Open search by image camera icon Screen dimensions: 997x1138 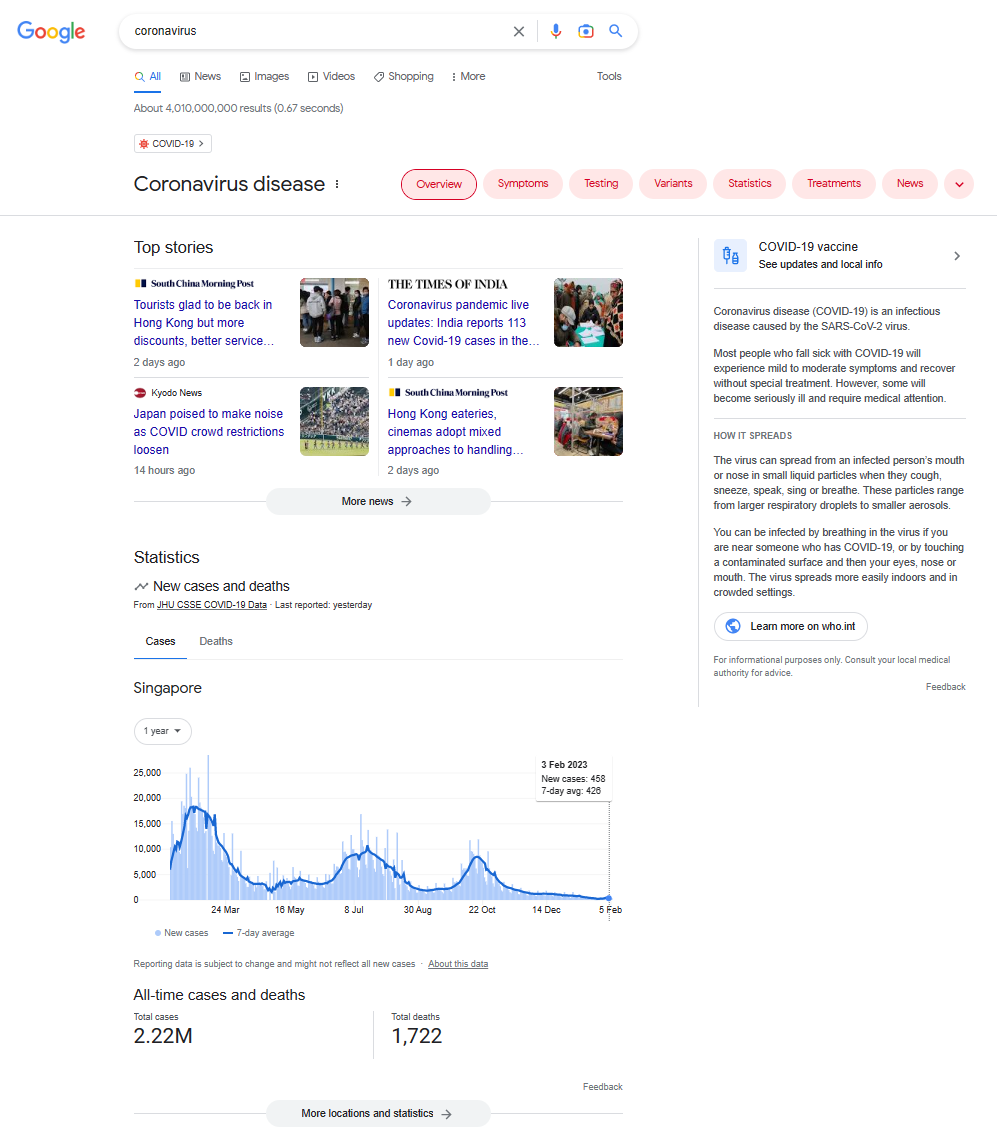(586, 31)
